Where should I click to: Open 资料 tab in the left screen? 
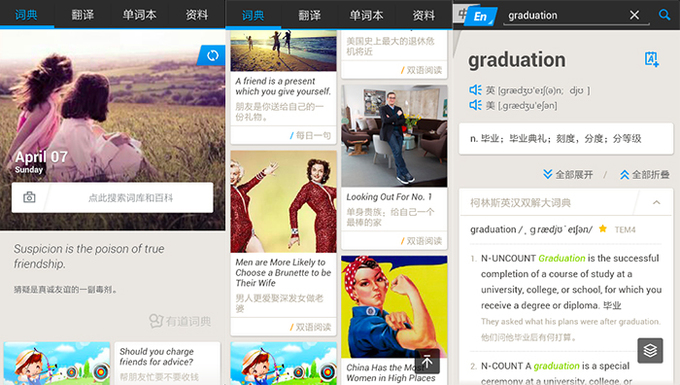[197, 15]
